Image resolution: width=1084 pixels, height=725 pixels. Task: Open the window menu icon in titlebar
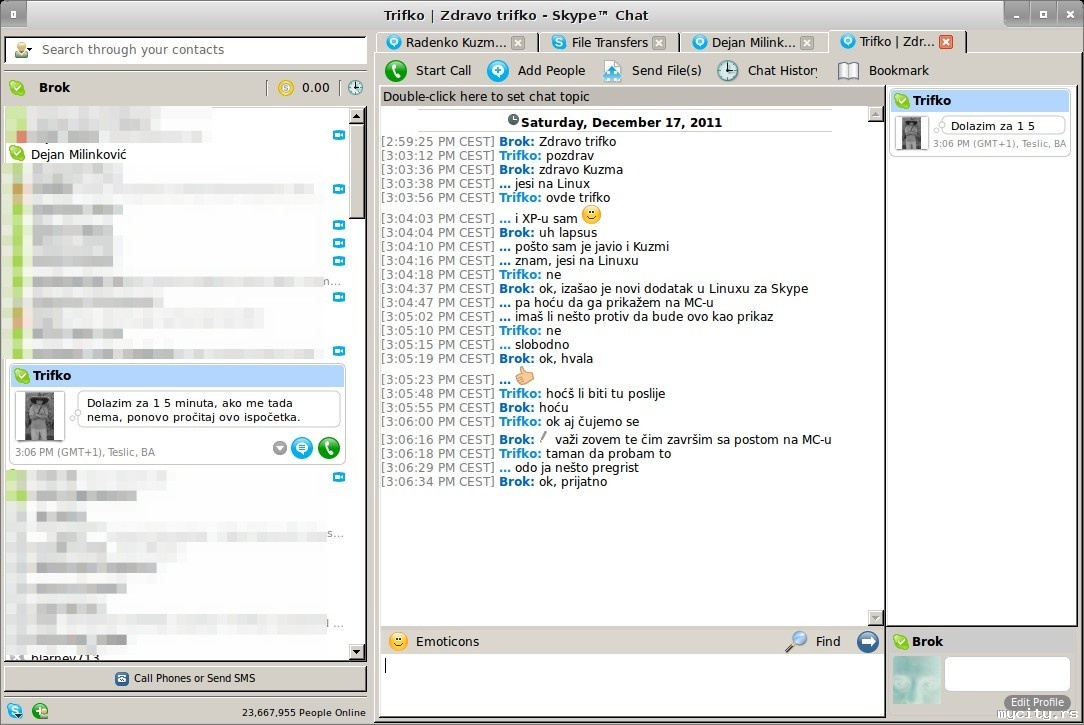click(14, 14)
